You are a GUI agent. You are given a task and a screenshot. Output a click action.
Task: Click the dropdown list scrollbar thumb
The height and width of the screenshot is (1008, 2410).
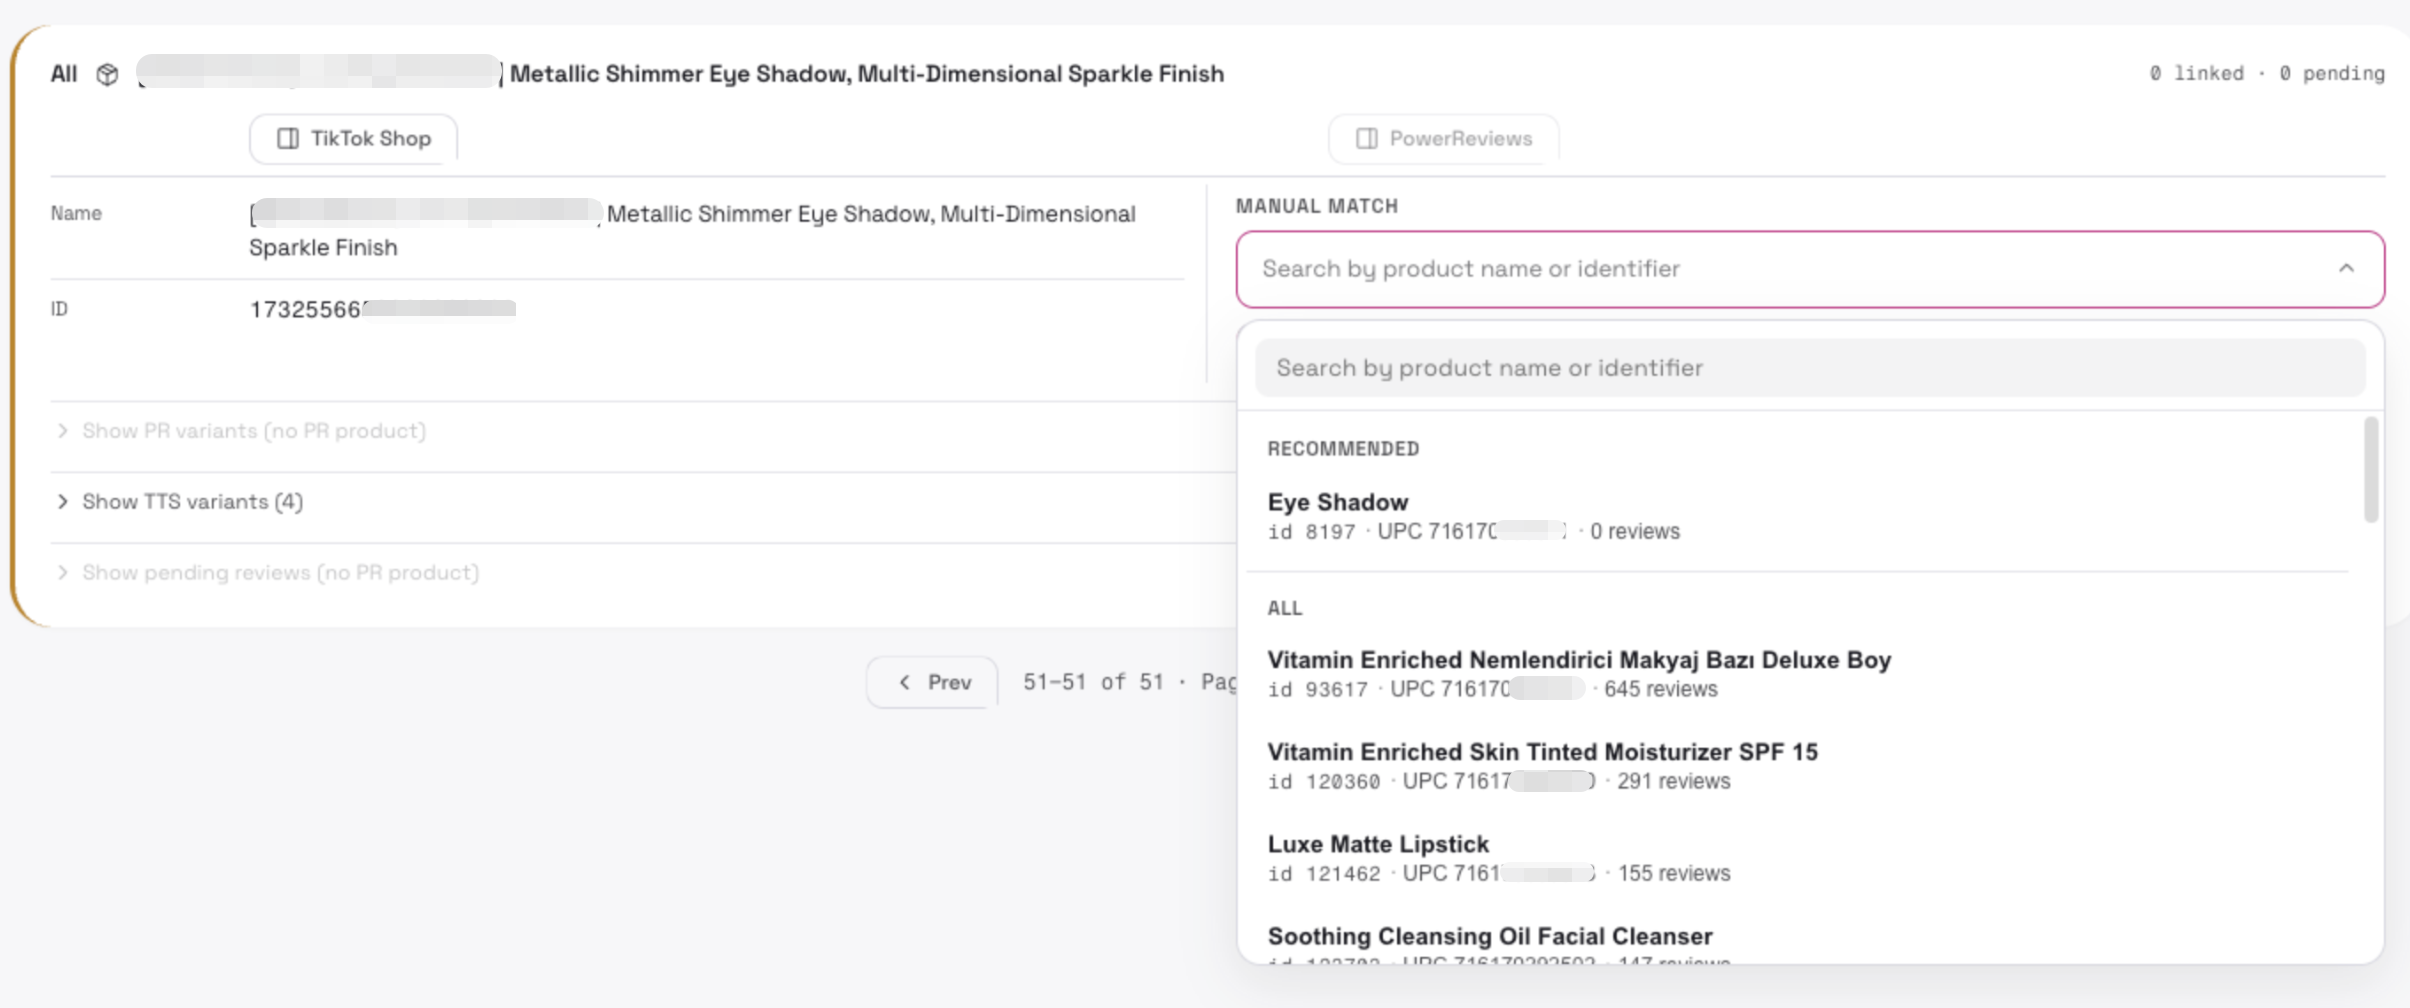click(x=2370, y=470)
